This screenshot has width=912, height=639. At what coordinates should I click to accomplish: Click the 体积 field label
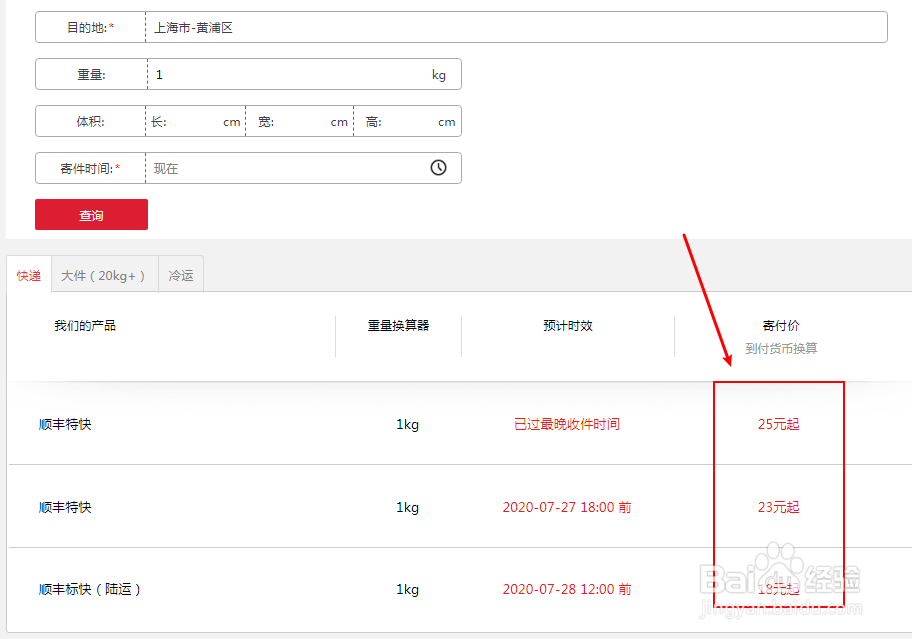click(x=90, y=122)
